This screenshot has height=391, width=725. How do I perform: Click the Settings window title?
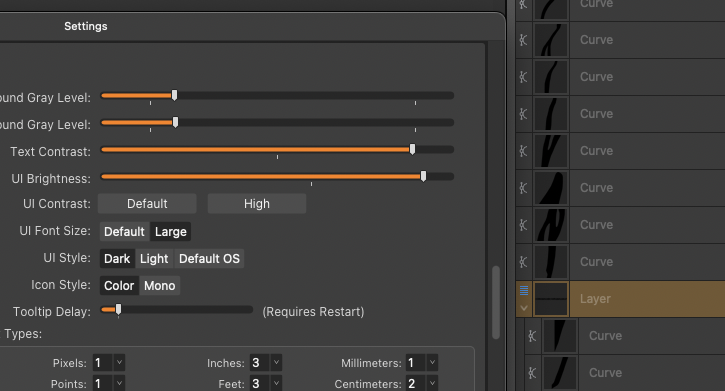click(x=86, y=26)
